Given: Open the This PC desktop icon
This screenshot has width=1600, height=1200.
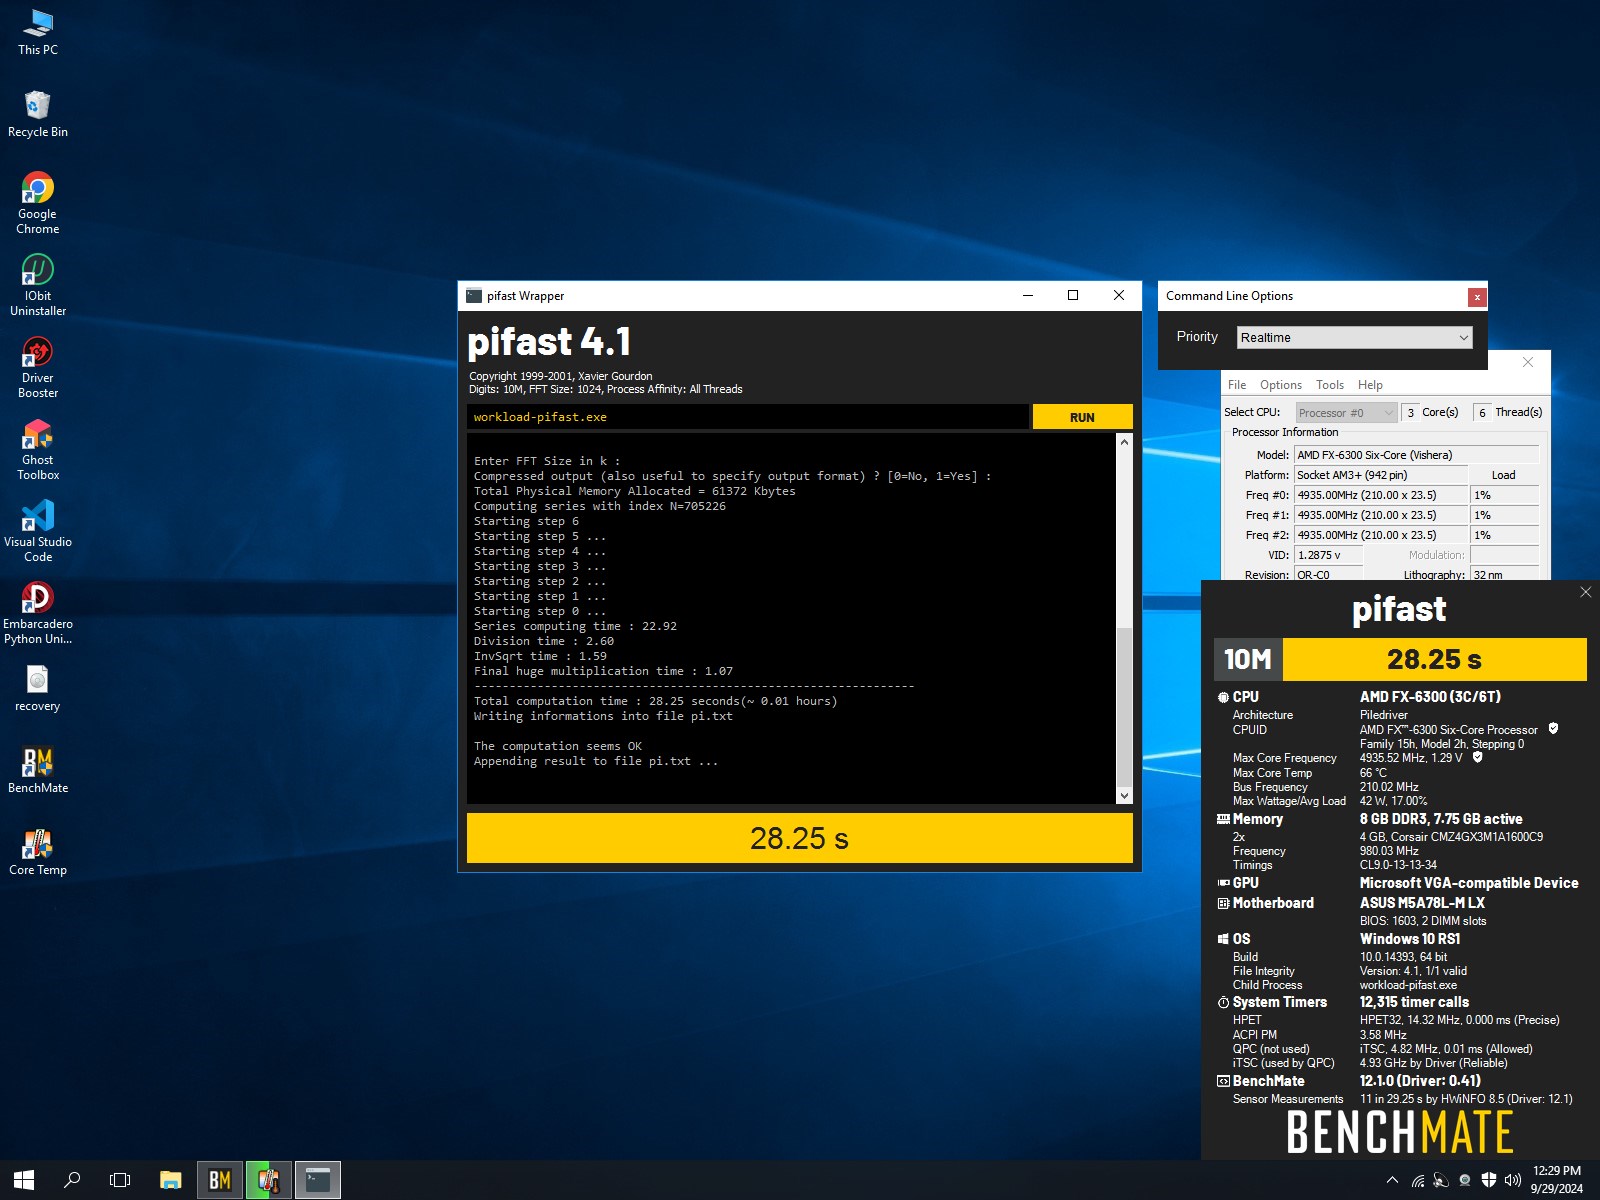Looking at the screenshot, I should pyautogui.click(x=38, y=32).
